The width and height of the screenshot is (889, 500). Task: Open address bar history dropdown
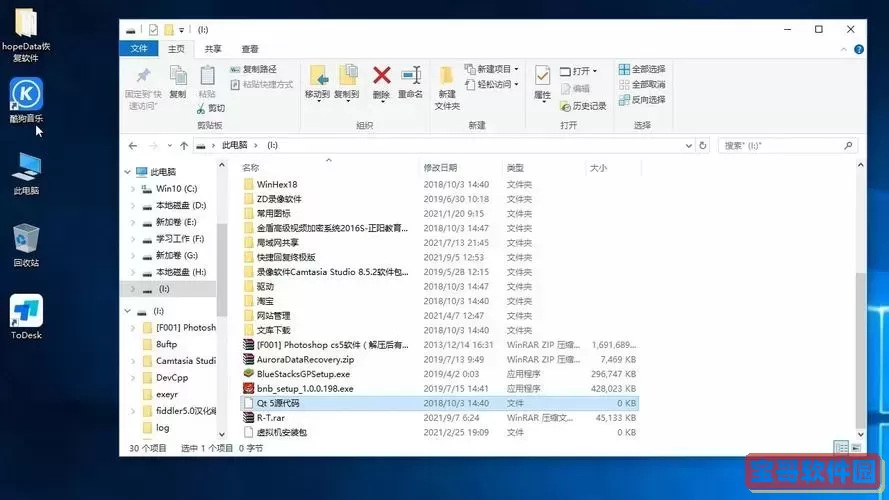pyautogui.click(x=688, y=146)
